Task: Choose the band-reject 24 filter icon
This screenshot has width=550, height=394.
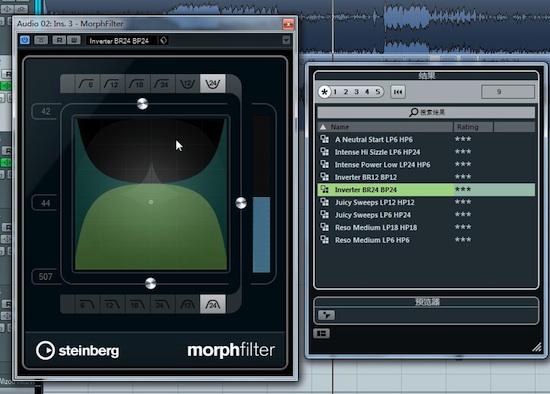Action: [213, 84]
